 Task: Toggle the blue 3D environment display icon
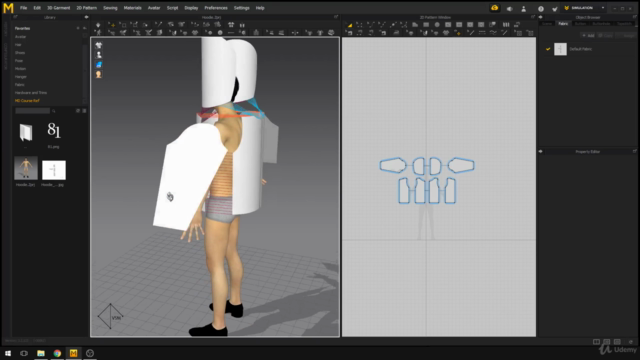(99, 64)
